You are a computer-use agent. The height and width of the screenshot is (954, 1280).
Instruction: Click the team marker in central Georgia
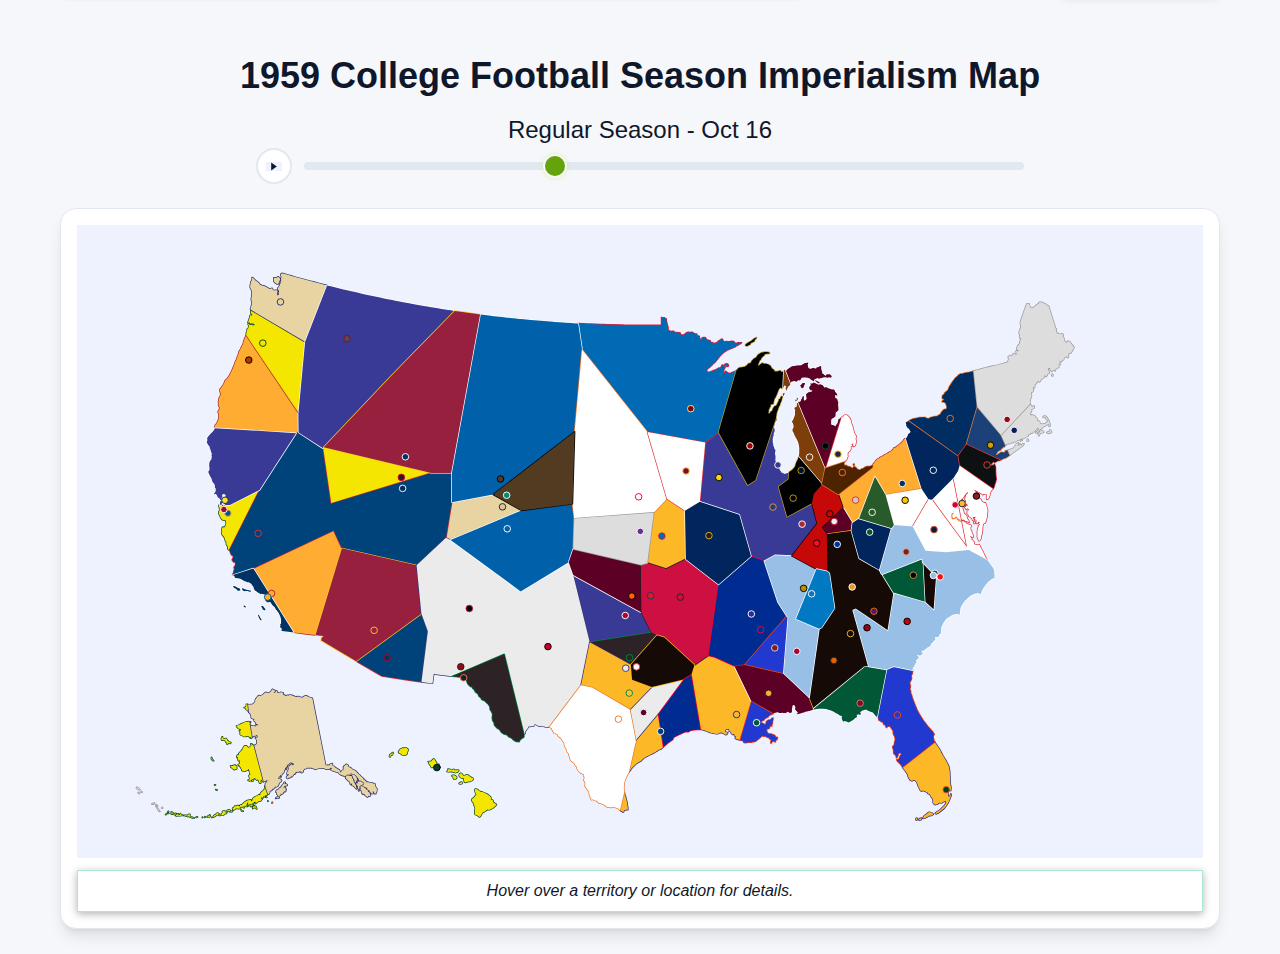point(860,703)
